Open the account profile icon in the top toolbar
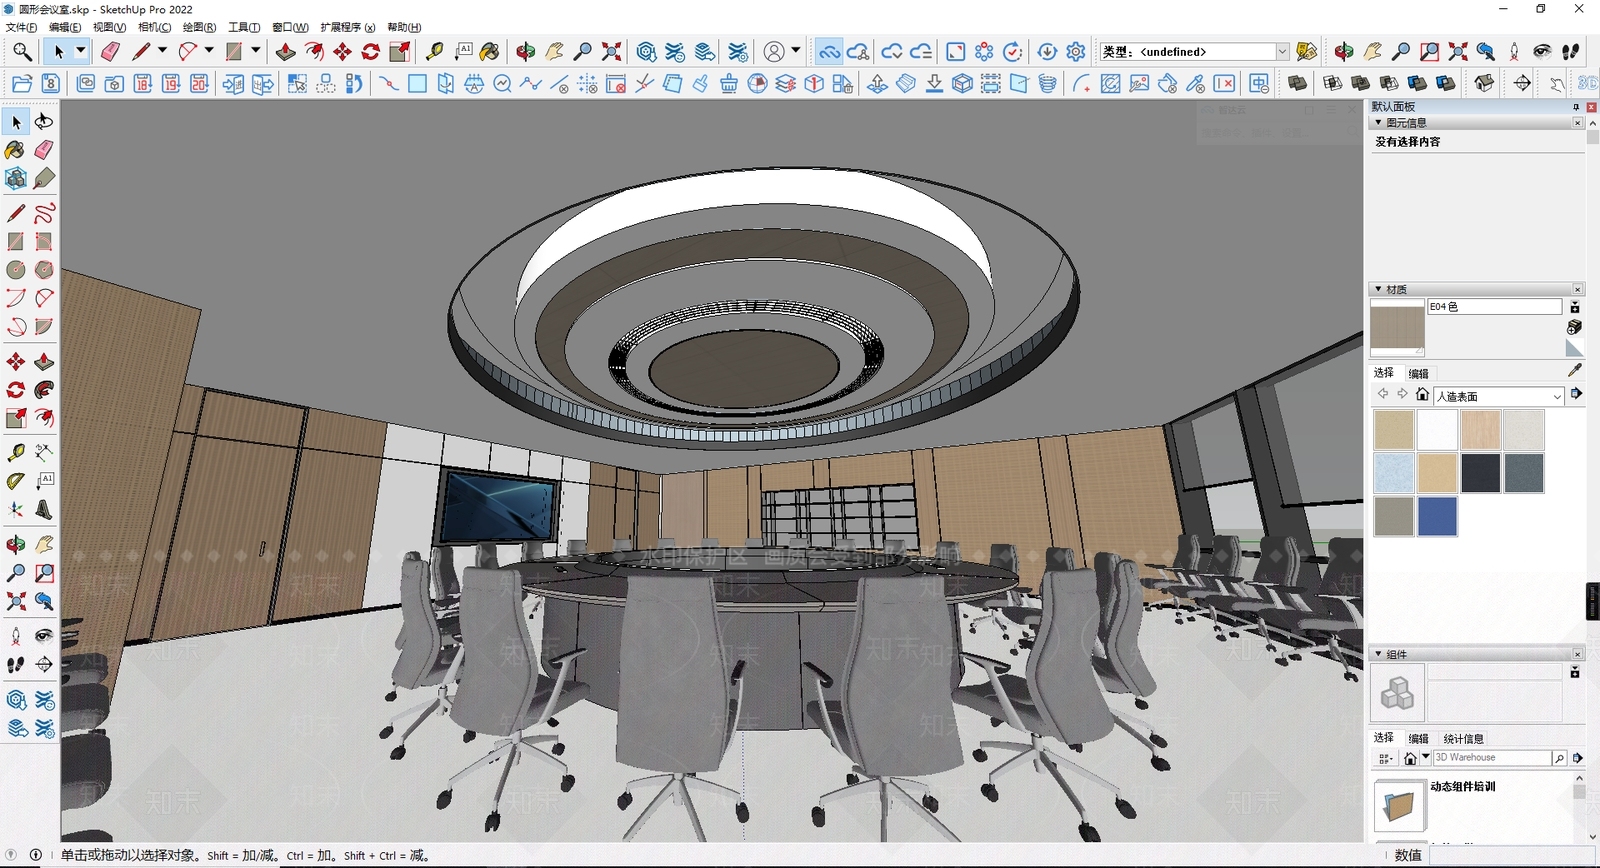This screenshot has height=868, width=1600. click(774, 52)
